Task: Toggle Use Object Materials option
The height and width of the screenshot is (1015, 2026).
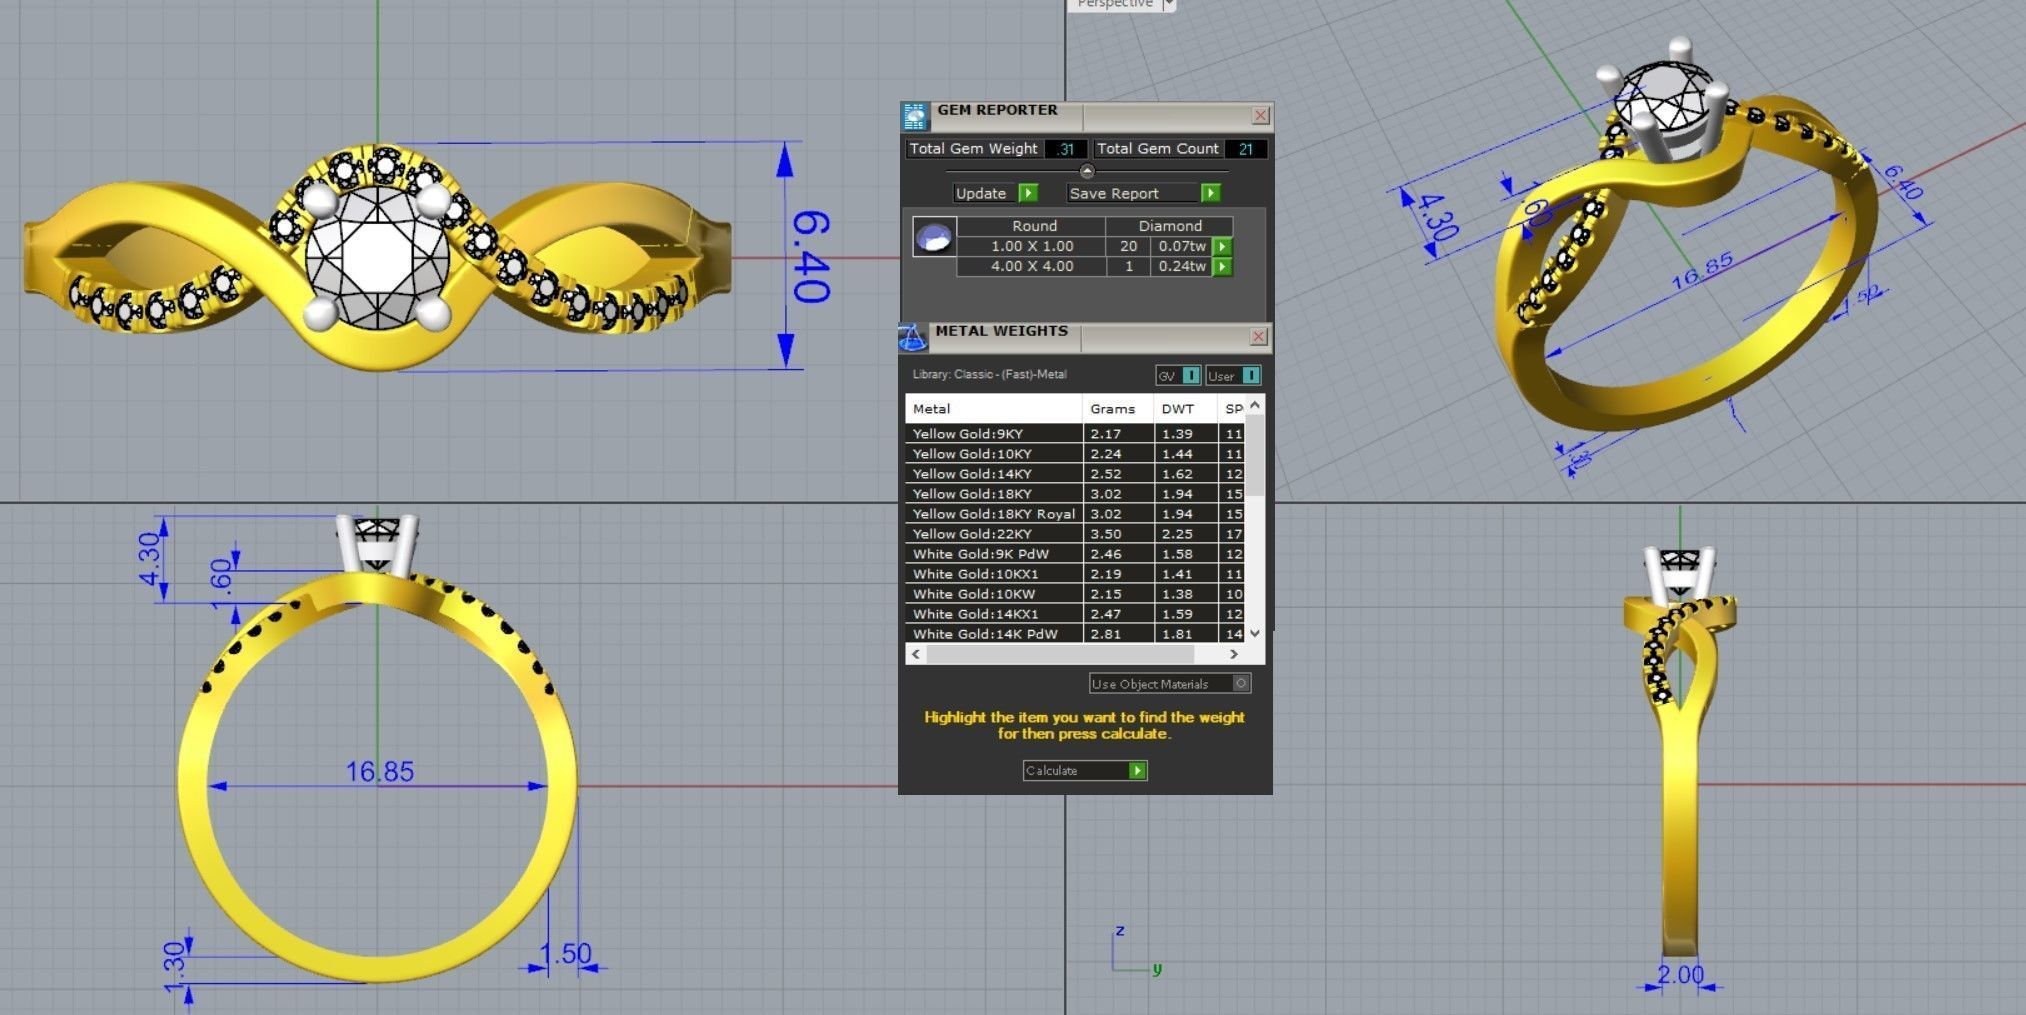Action: pos(1169,684)
